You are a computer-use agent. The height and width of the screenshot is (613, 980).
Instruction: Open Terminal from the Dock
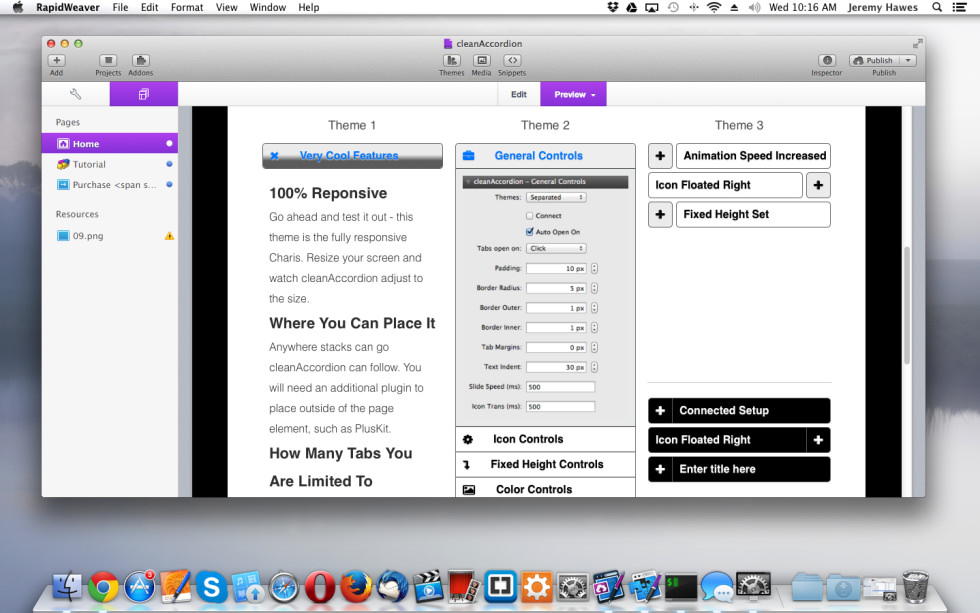click(x=681, y=587)
